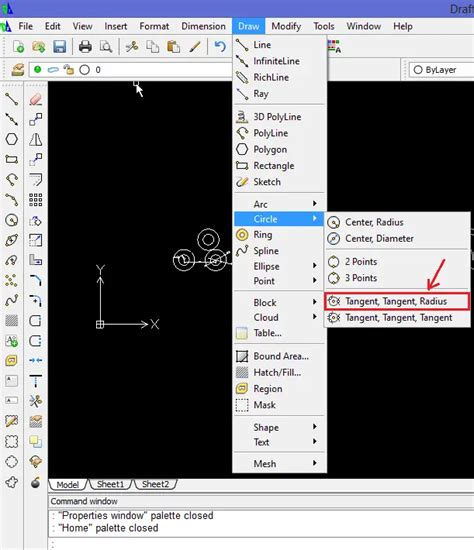Expand the Mesh submenu
Viewport: 474px width, 550px height.
[x=279, y=464]
